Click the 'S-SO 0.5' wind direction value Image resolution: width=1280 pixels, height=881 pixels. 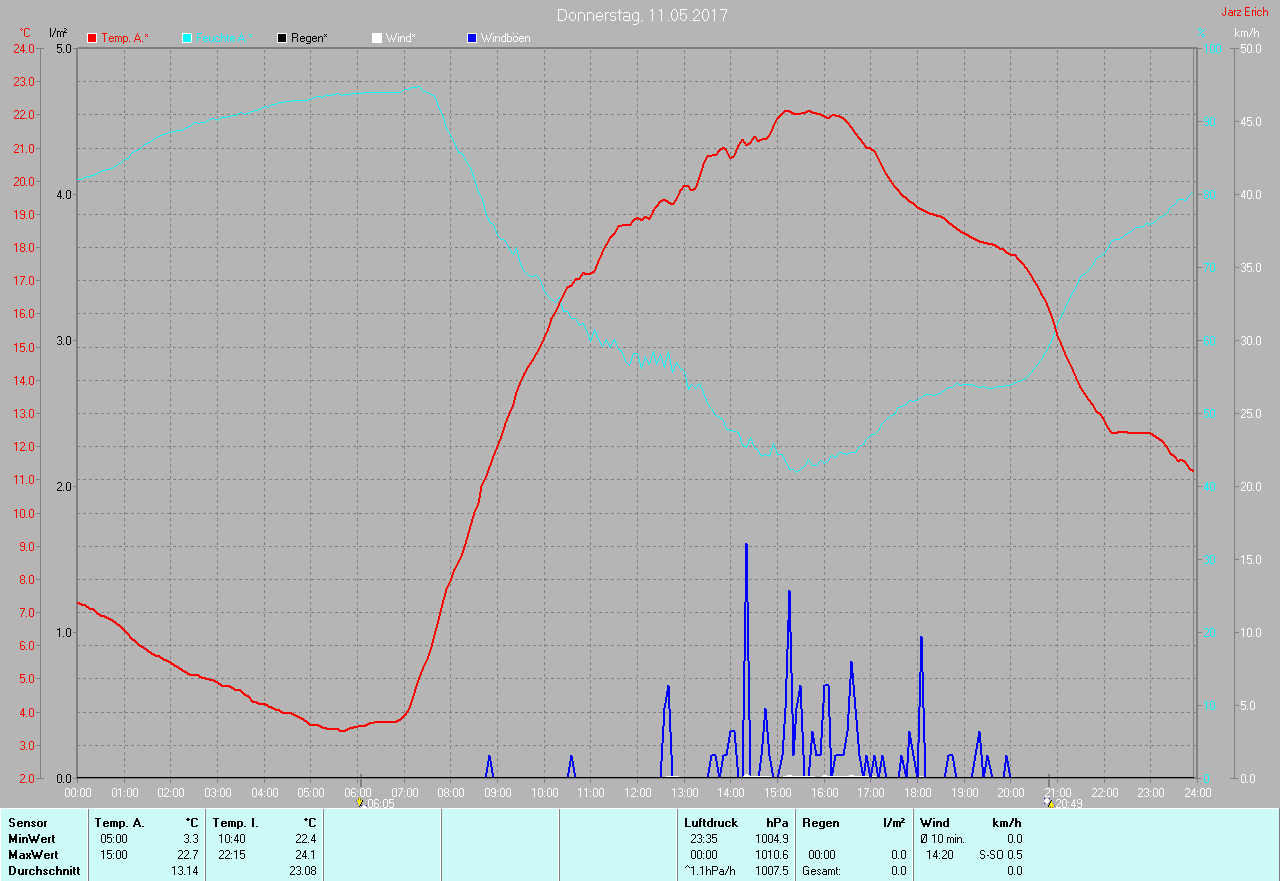(x=1000, y=855)
